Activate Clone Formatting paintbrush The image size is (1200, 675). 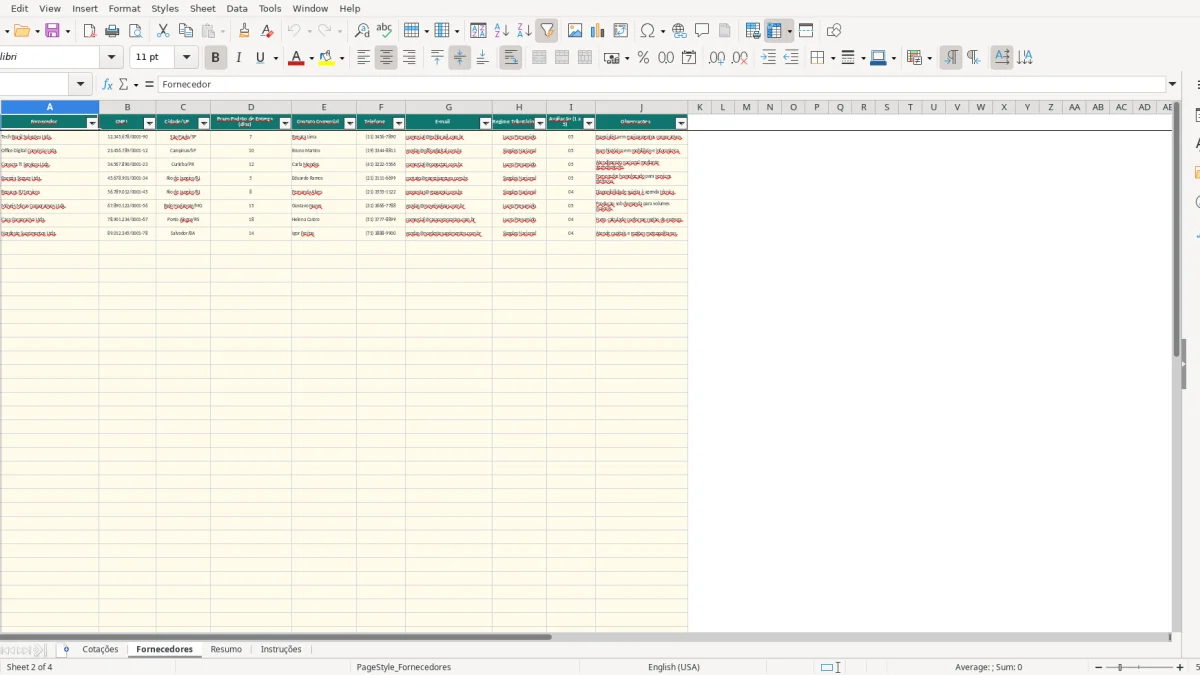244,31
